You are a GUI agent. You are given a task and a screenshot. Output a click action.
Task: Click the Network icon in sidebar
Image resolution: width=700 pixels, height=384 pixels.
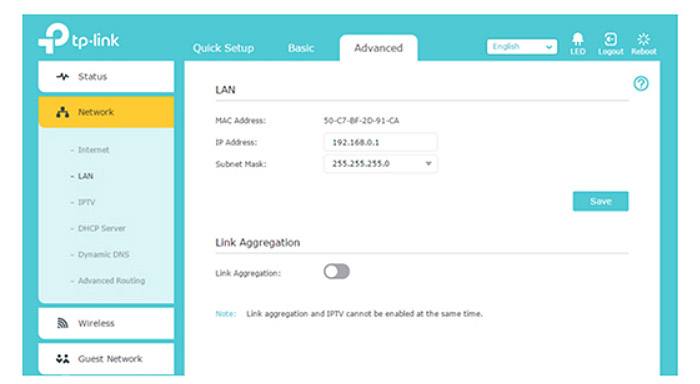tap(62, 112)
